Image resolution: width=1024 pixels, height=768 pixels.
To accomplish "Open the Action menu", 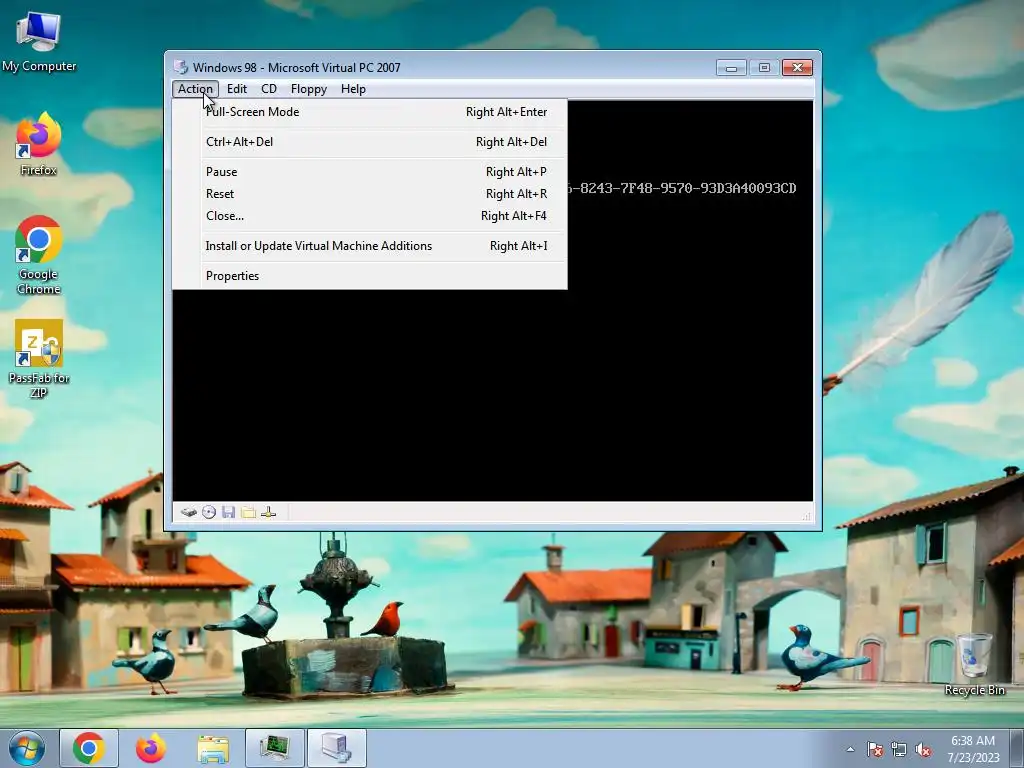I will pyautogui.click(x=195, y=89).
